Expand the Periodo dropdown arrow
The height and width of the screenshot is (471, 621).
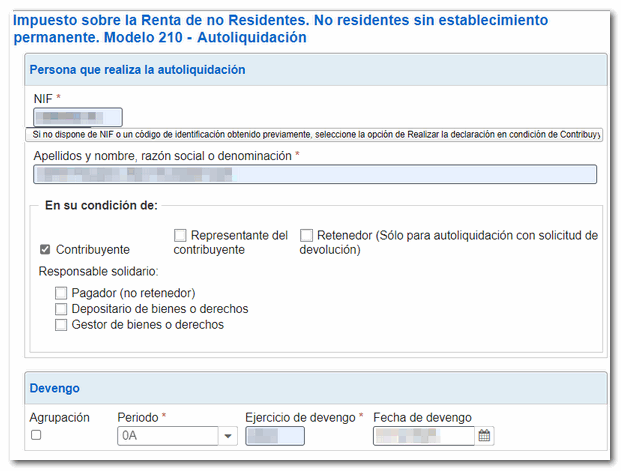tap(227, 436)
